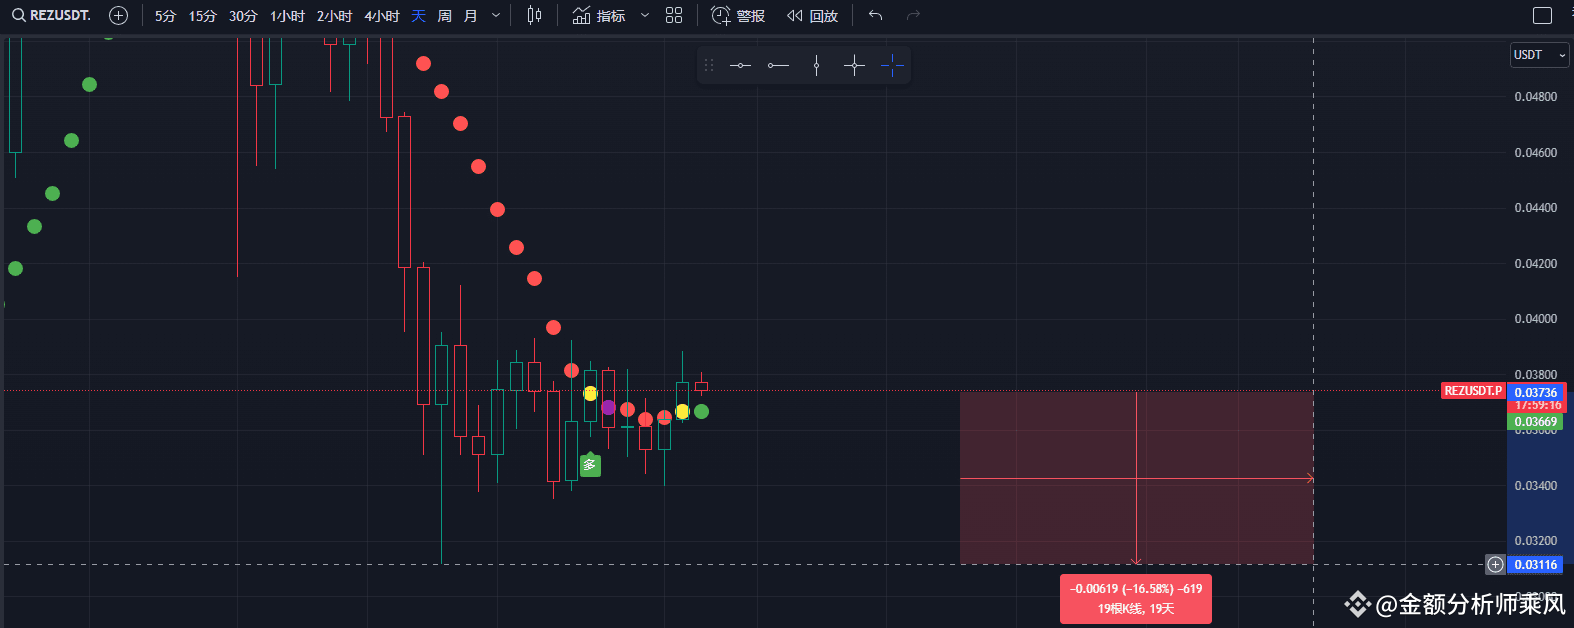
Task: Click the 0.03116 crosshair price label
Action: coord(1535,565)
